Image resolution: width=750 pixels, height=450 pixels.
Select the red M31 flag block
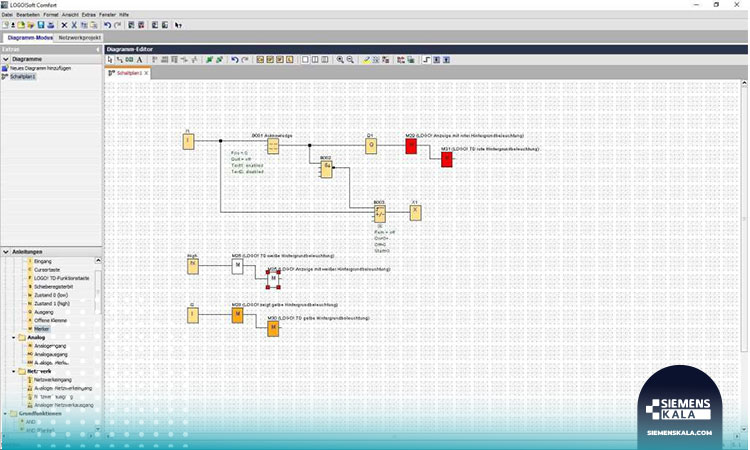pos(446,159)
